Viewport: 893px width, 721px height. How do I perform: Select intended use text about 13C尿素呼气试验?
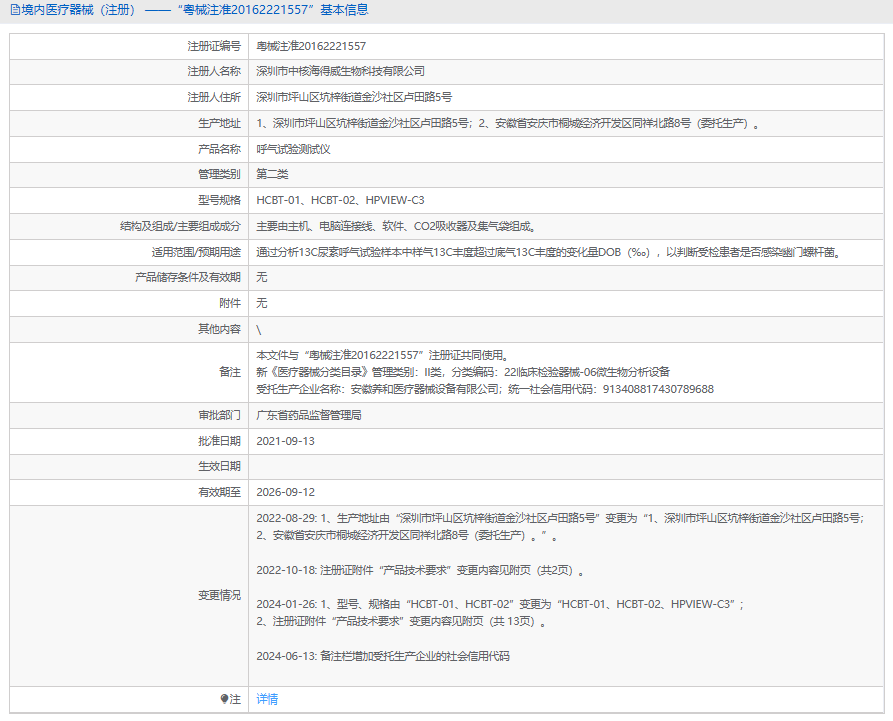[x=550, y=252]
